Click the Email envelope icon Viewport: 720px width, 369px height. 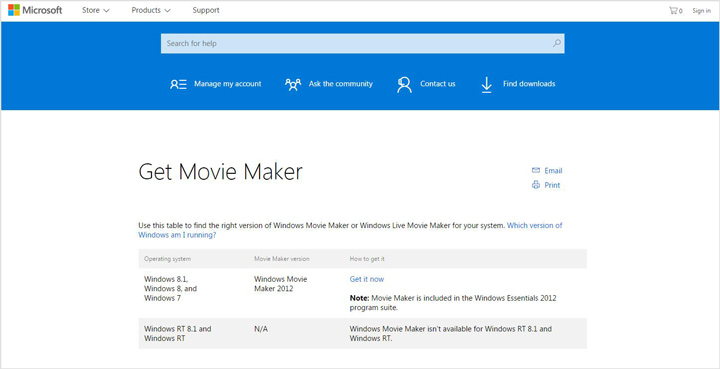535,170
